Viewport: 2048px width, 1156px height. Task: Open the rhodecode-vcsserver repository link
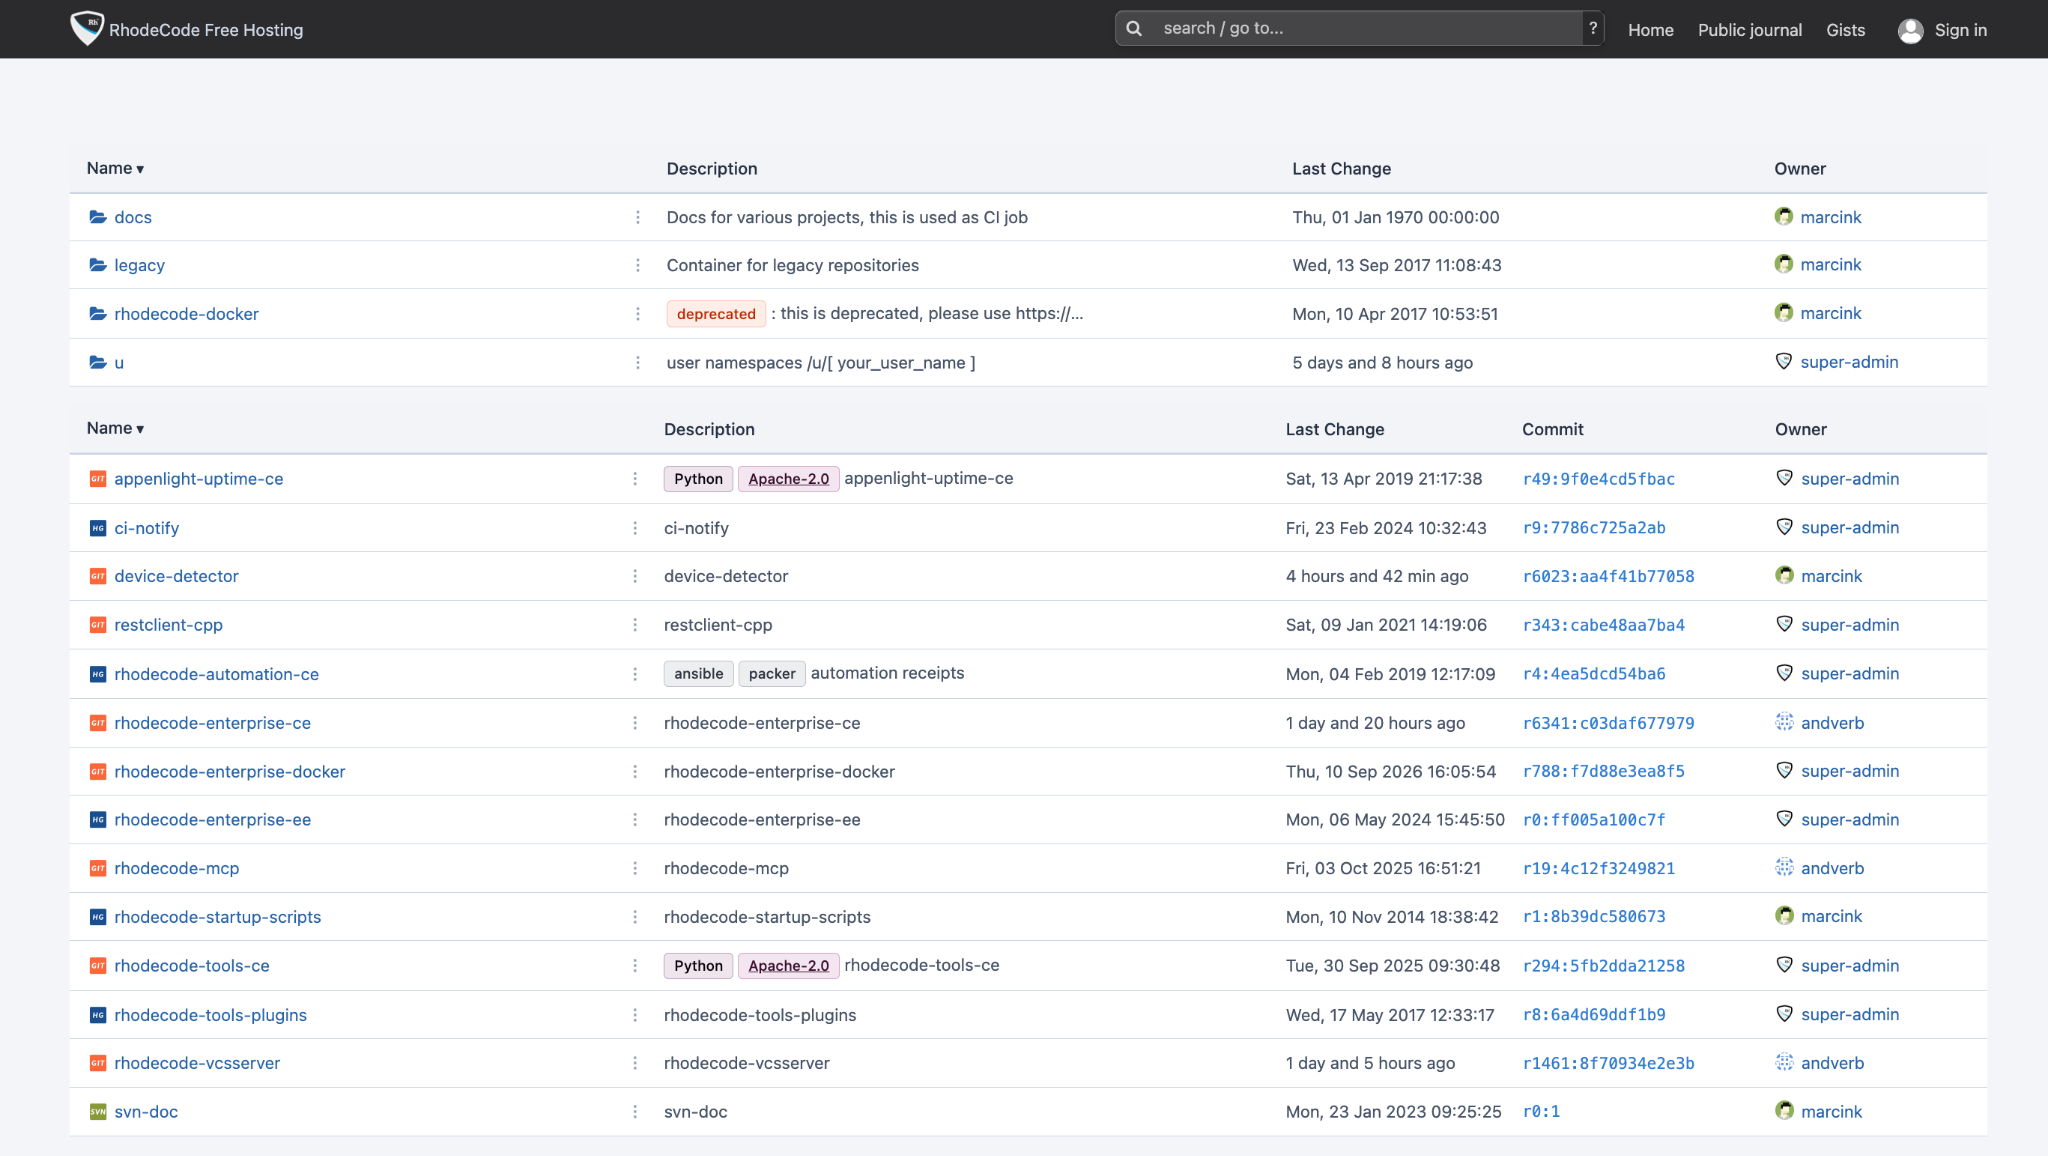click(x=197, y=1063)
